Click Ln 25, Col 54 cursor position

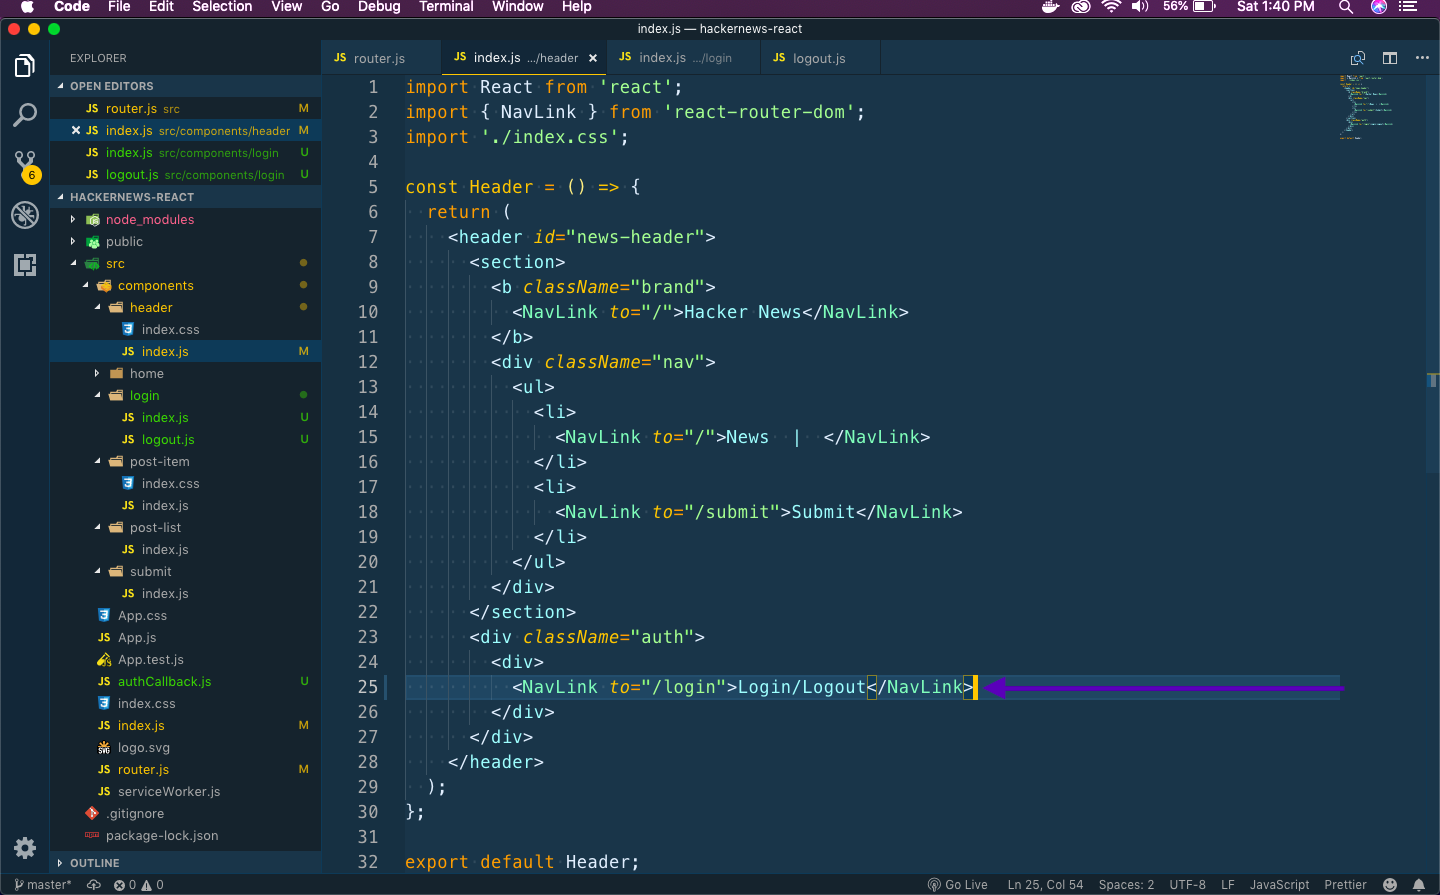1045,885
